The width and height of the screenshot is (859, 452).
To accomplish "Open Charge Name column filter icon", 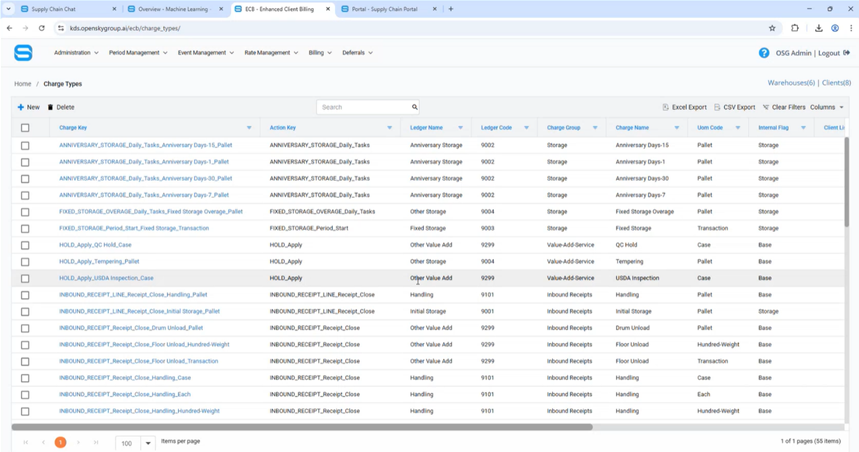I will tap(676, 128).
